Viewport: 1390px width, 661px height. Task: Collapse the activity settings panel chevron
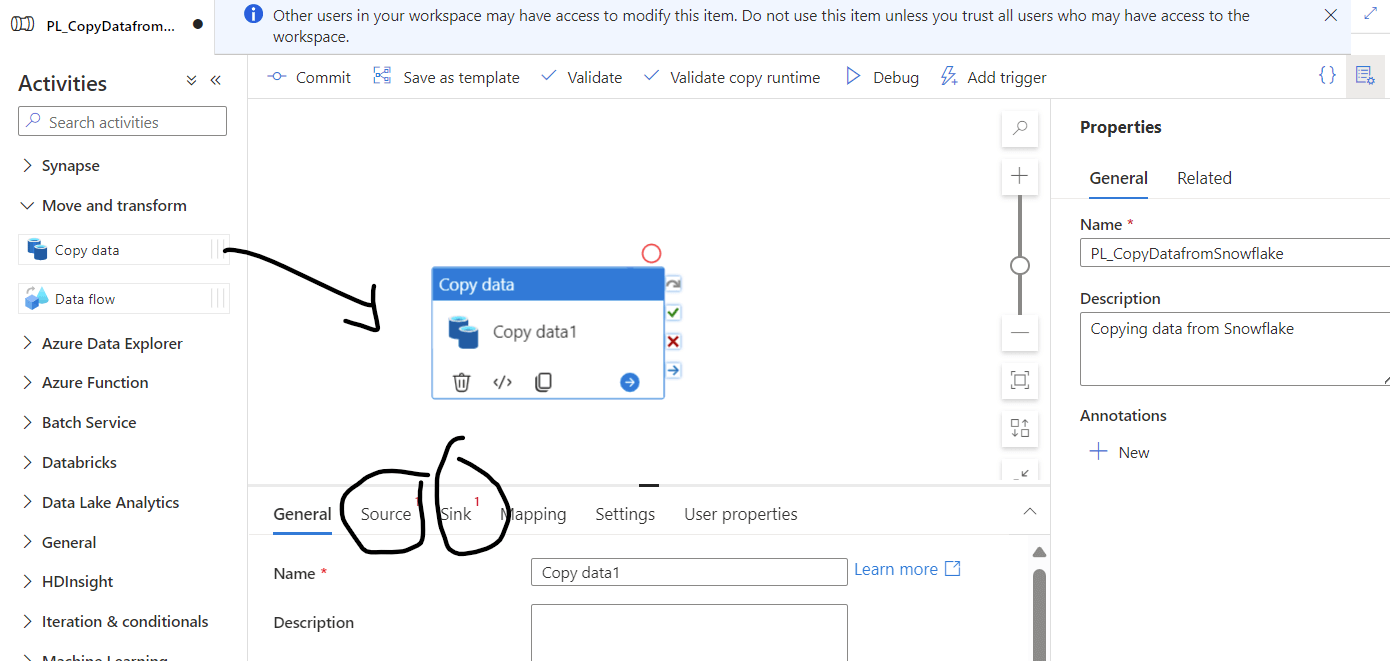point(1030,512)
